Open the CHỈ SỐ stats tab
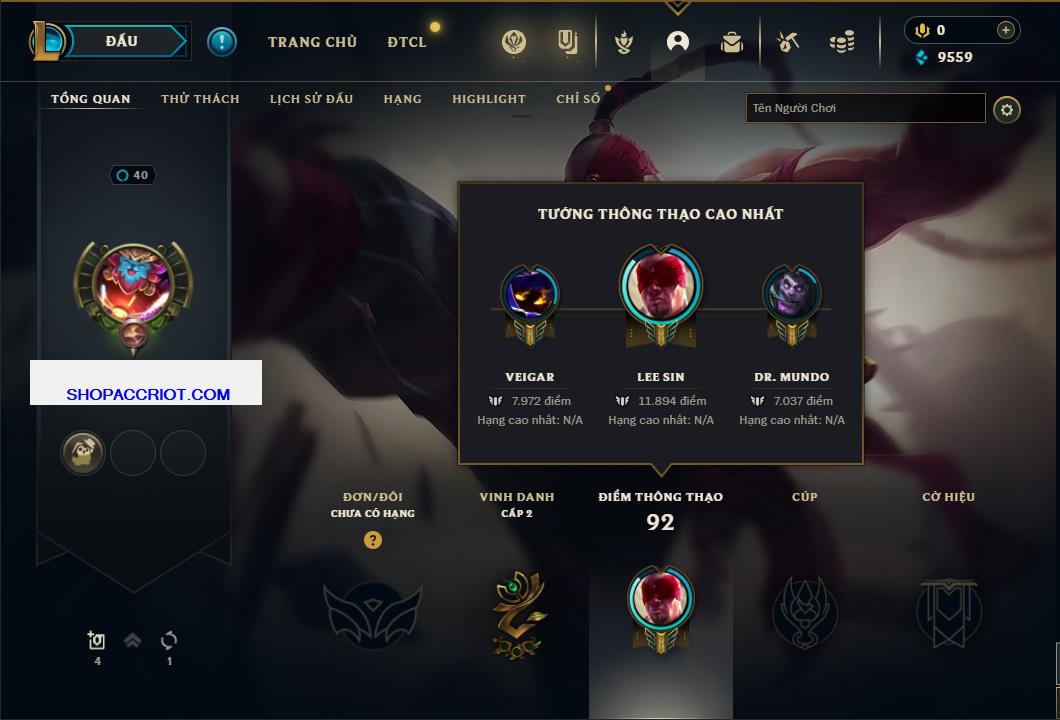1060x720 pixels. pos(578,99)
